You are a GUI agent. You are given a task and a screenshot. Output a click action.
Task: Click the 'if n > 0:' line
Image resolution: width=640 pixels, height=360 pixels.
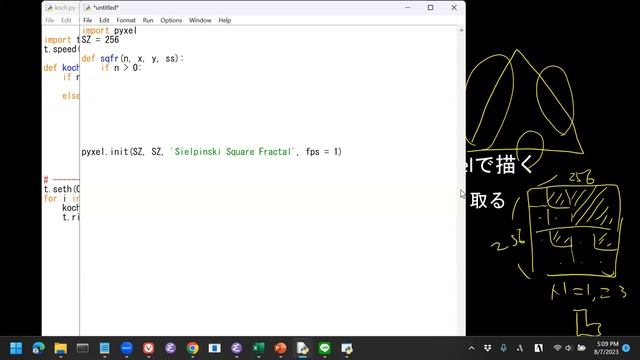click(121, 68)
